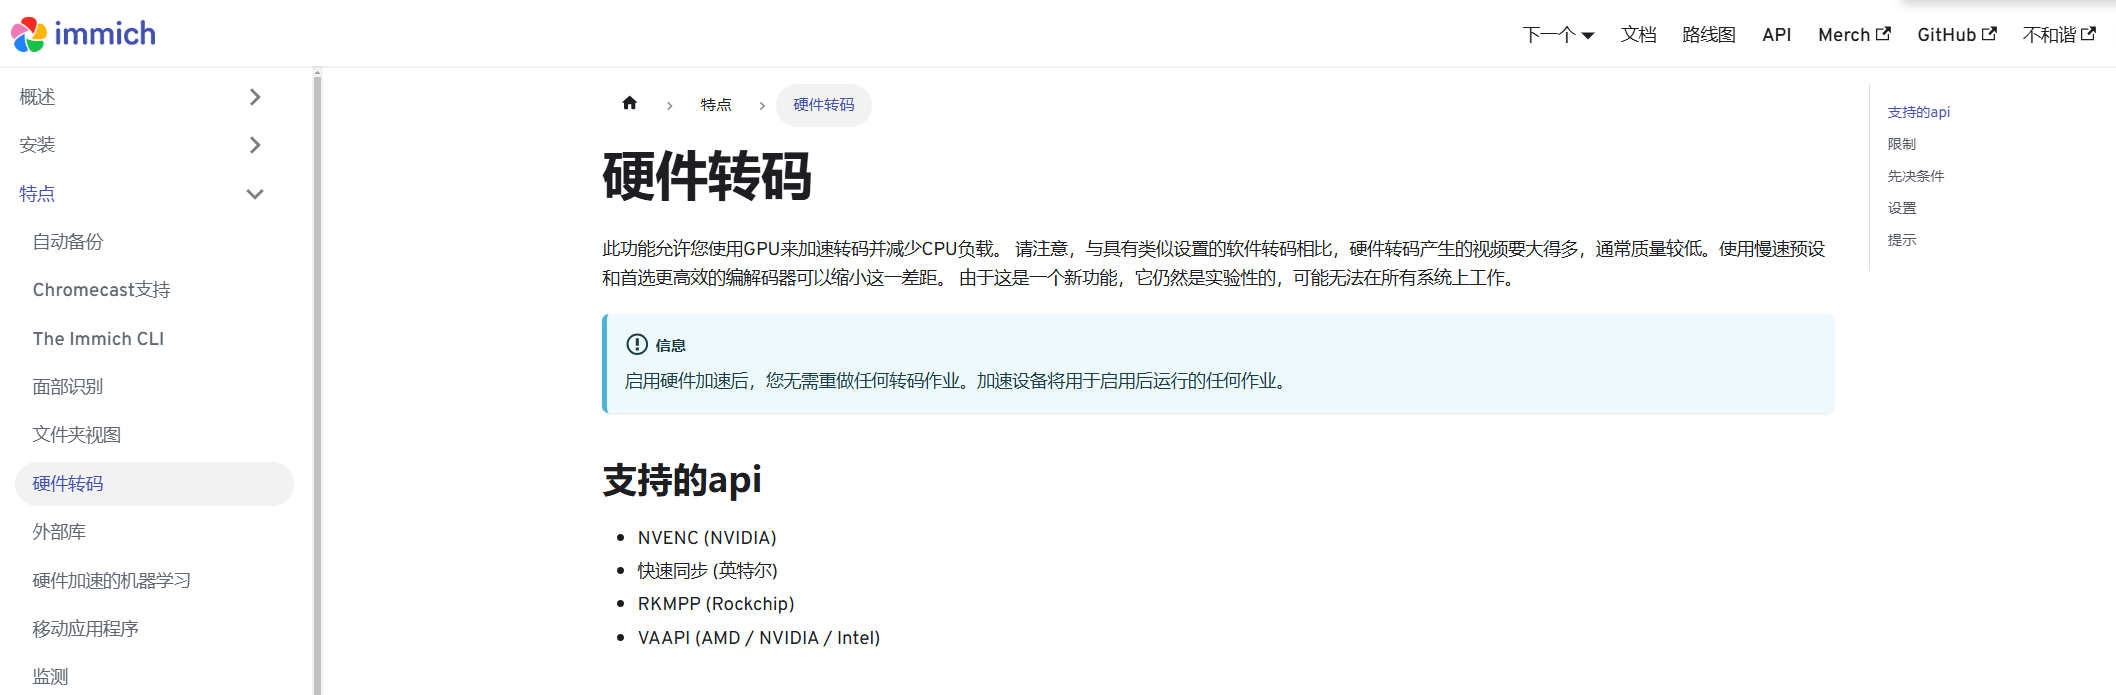Select 面部识别 in the sidebar
2116x695 pixels.
[68, 387]
